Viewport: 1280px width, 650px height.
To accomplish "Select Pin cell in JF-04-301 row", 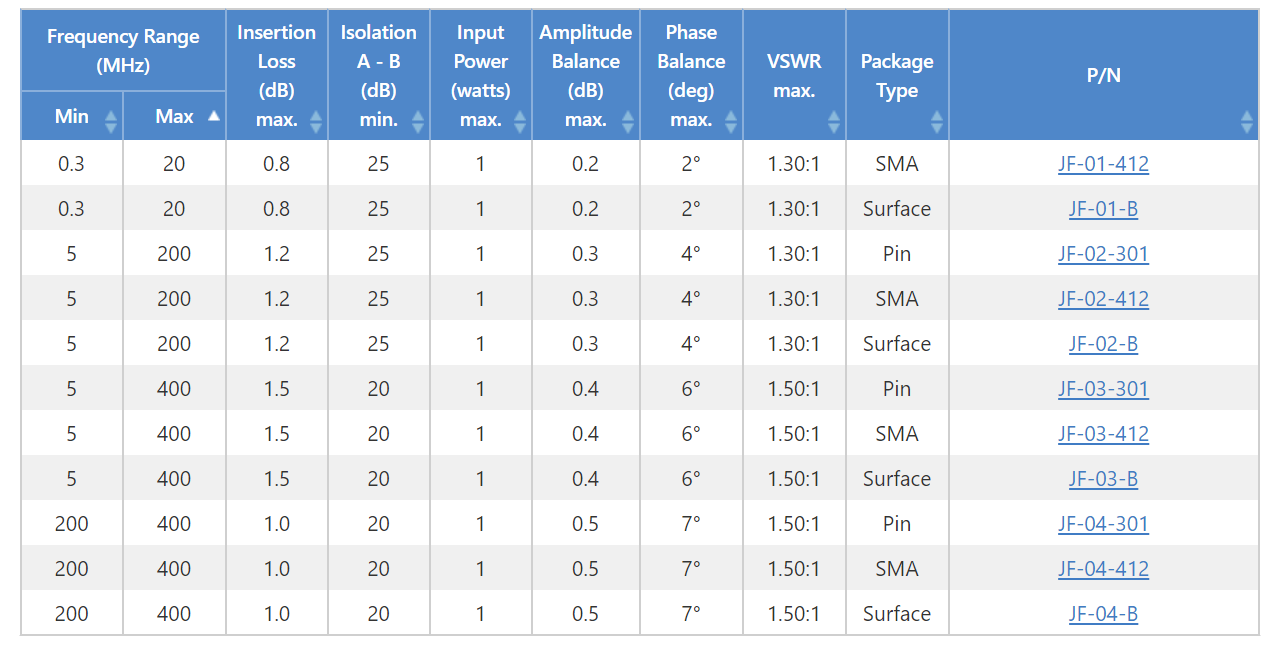I will tap(897, 524).
